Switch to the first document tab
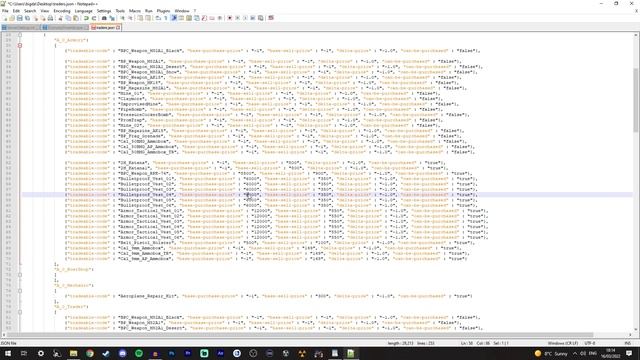This screenshot has height=360, width=640. click(x=20, y=27)
